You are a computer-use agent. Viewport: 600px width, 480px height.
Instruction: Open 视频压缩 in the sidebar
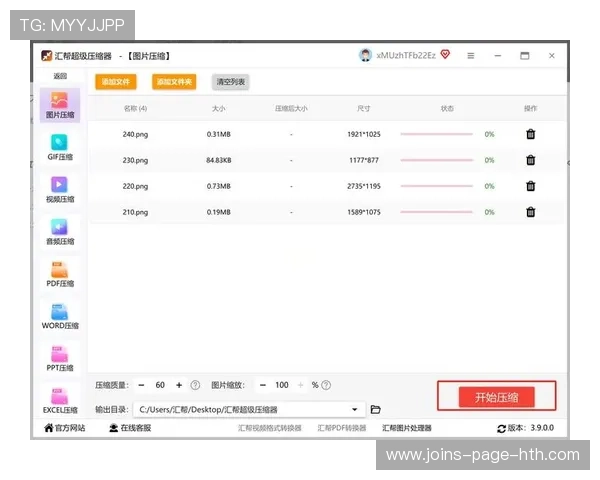click(60, 189)
